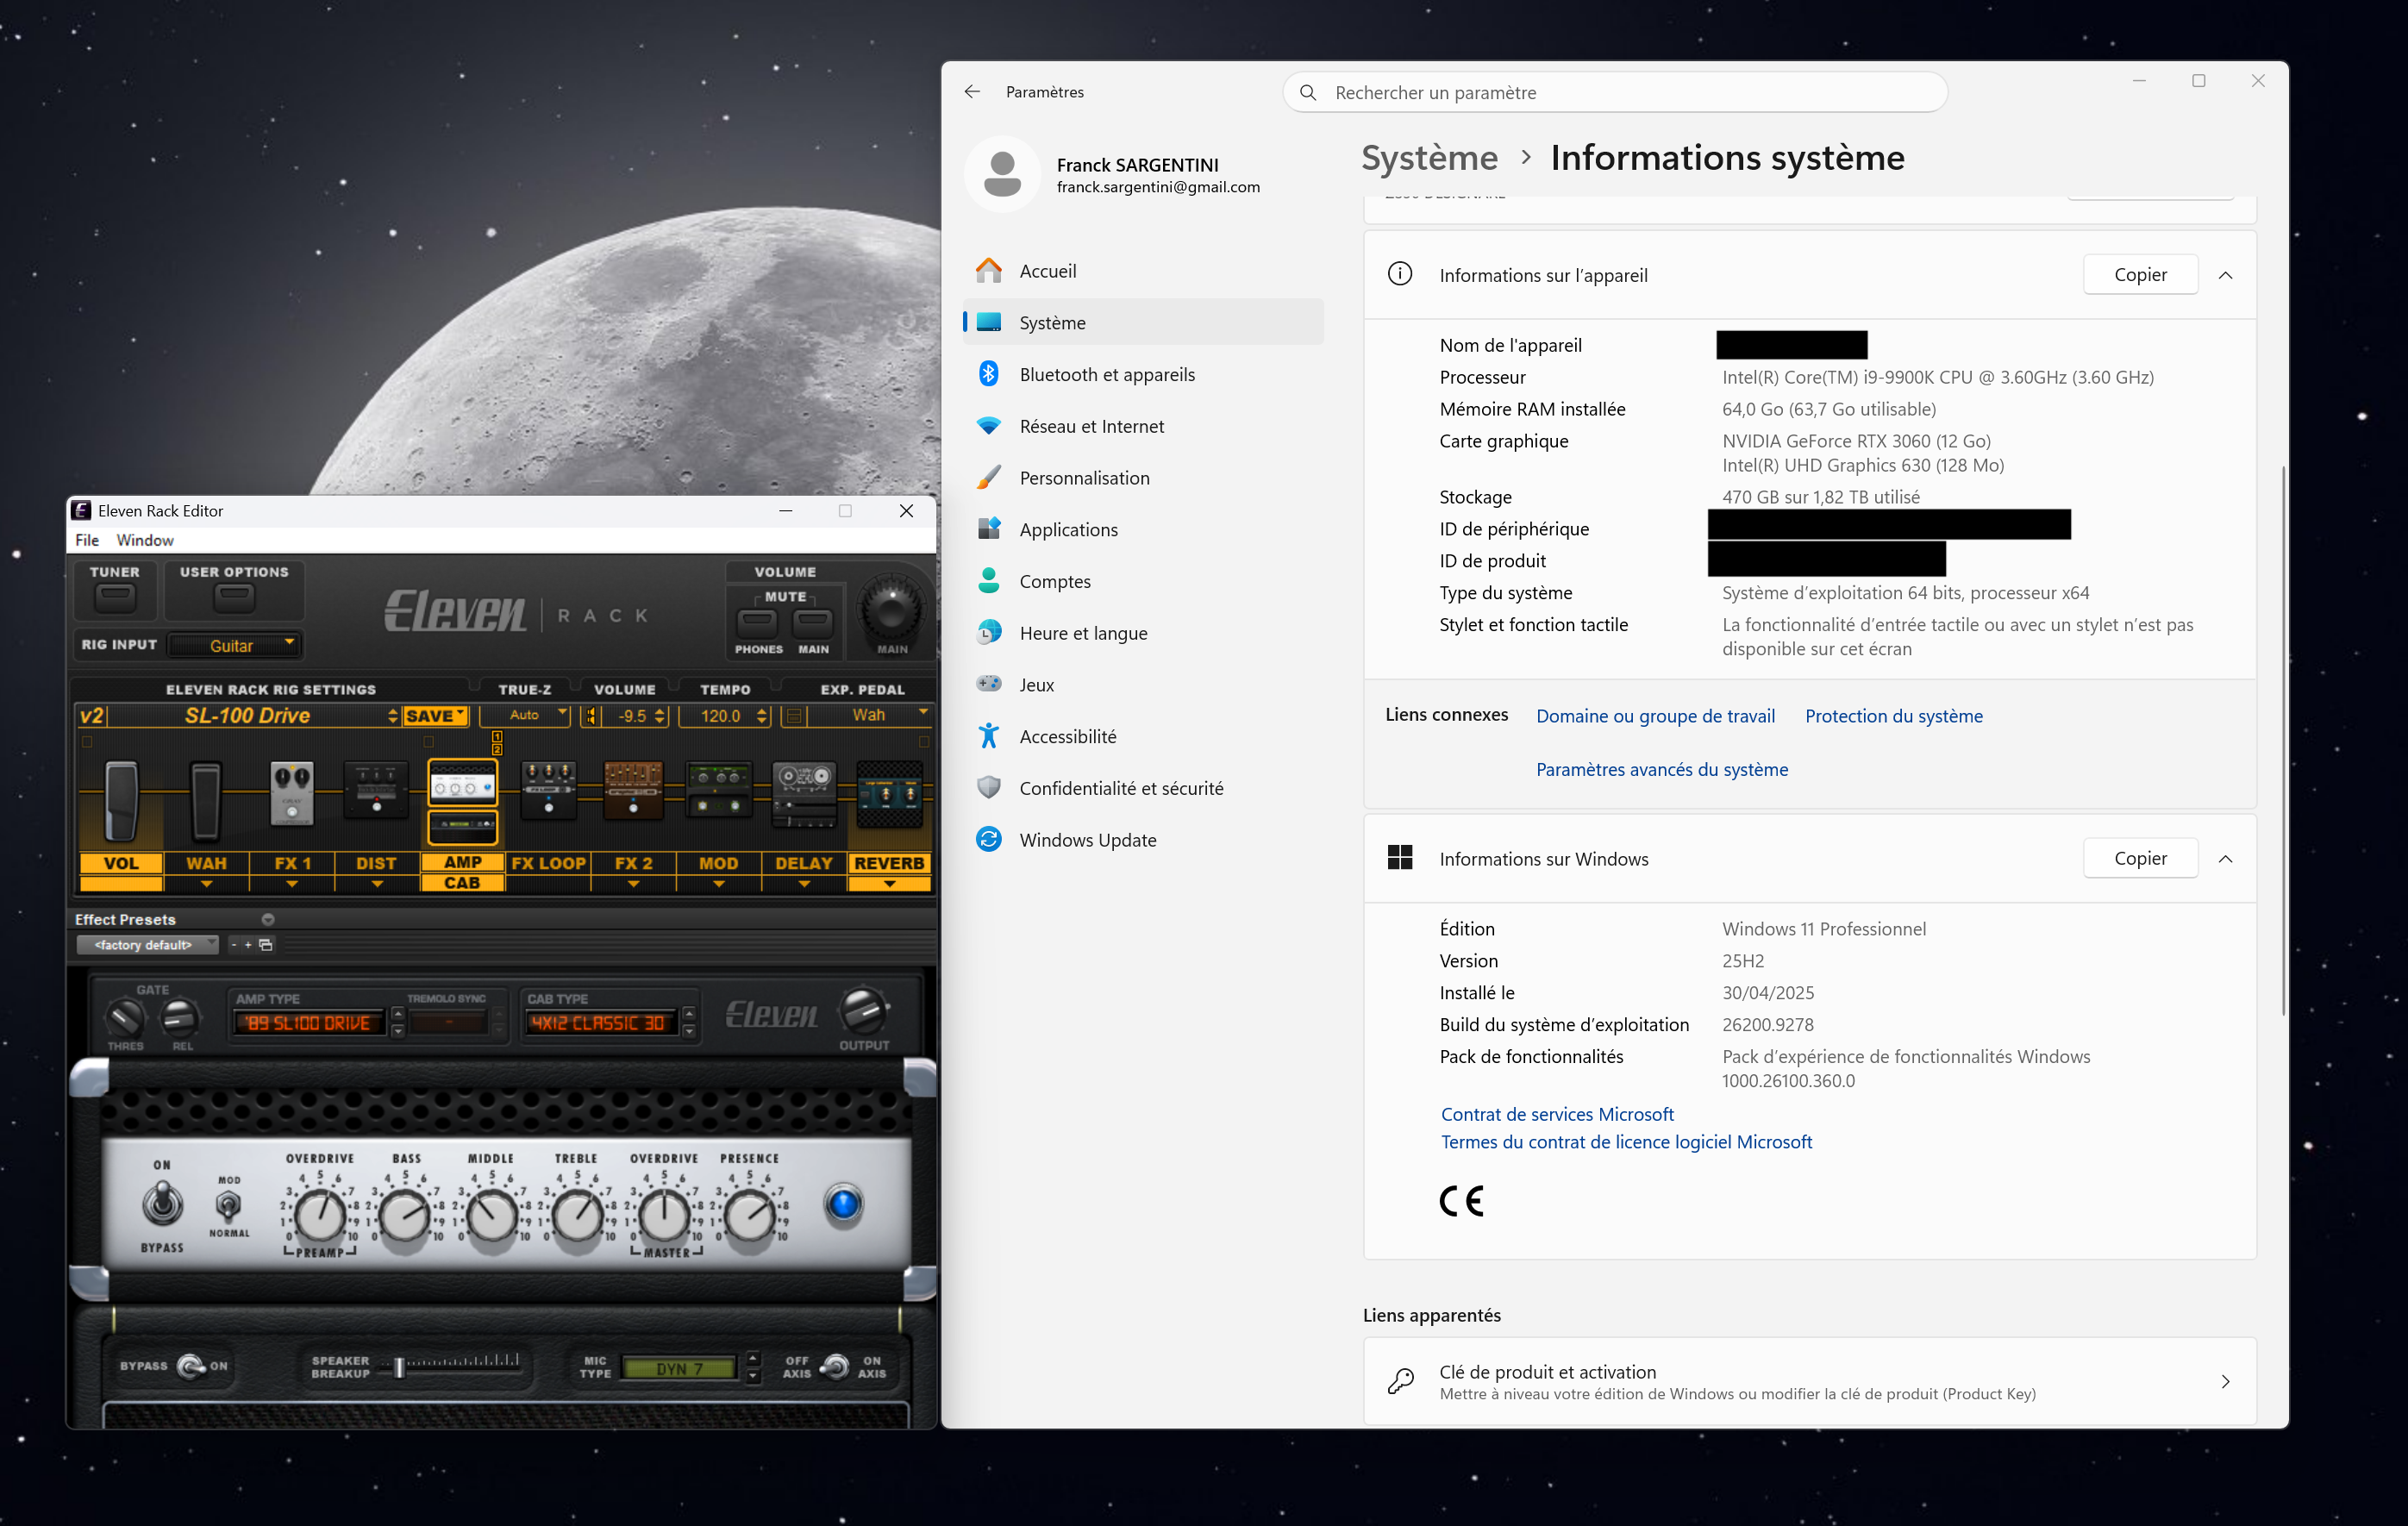Click the PRESENCE knob on the amp
2408x1526 pixels.
point(749,1215)
